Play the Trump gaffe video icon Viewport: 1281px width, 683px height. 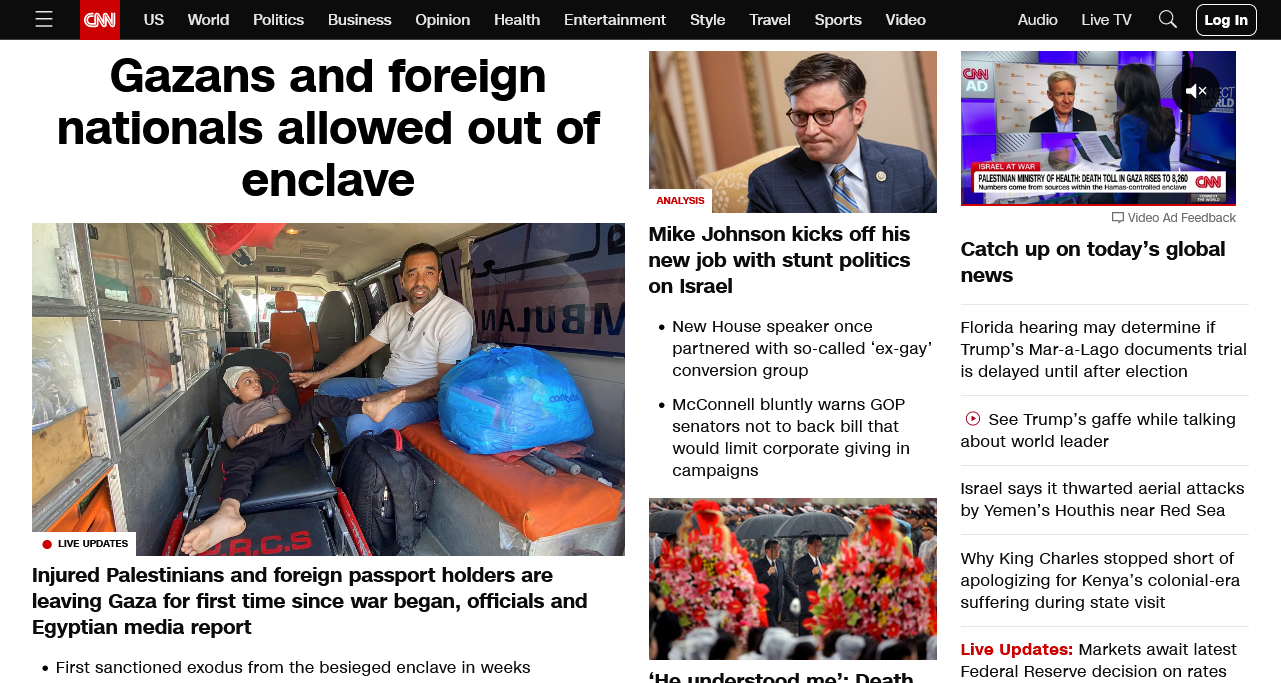pos(972,419)
